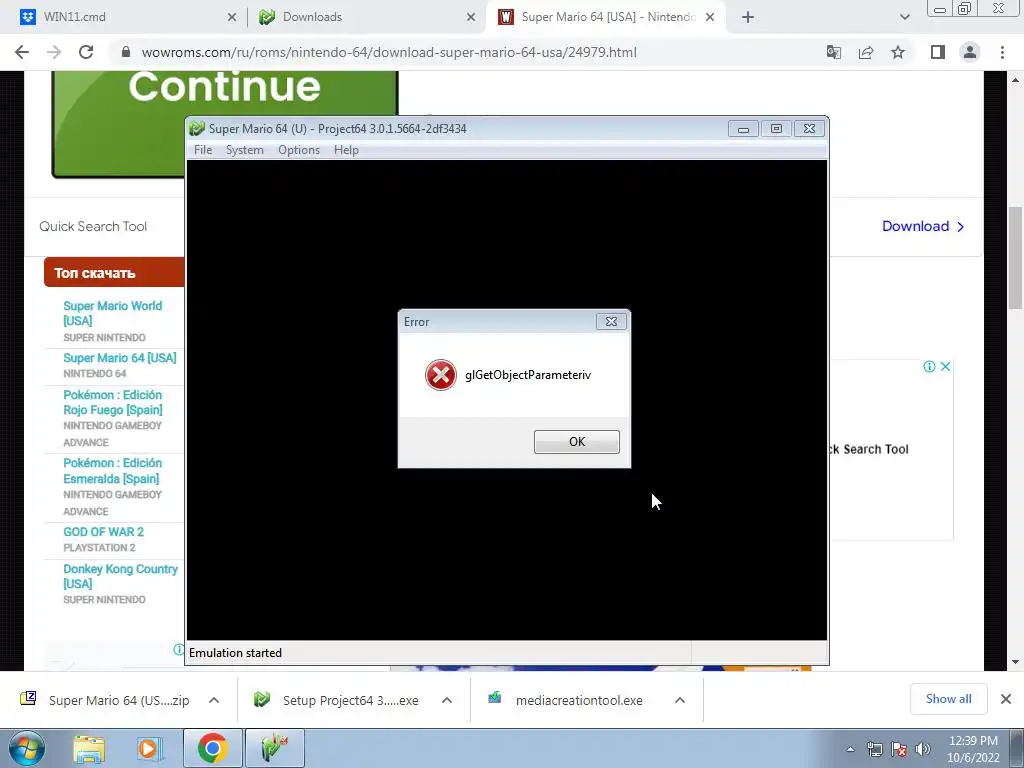This screenshot has width=1024, height=768.
Task: Click OK in the Error dialog
Action: (x=577, y=441)
